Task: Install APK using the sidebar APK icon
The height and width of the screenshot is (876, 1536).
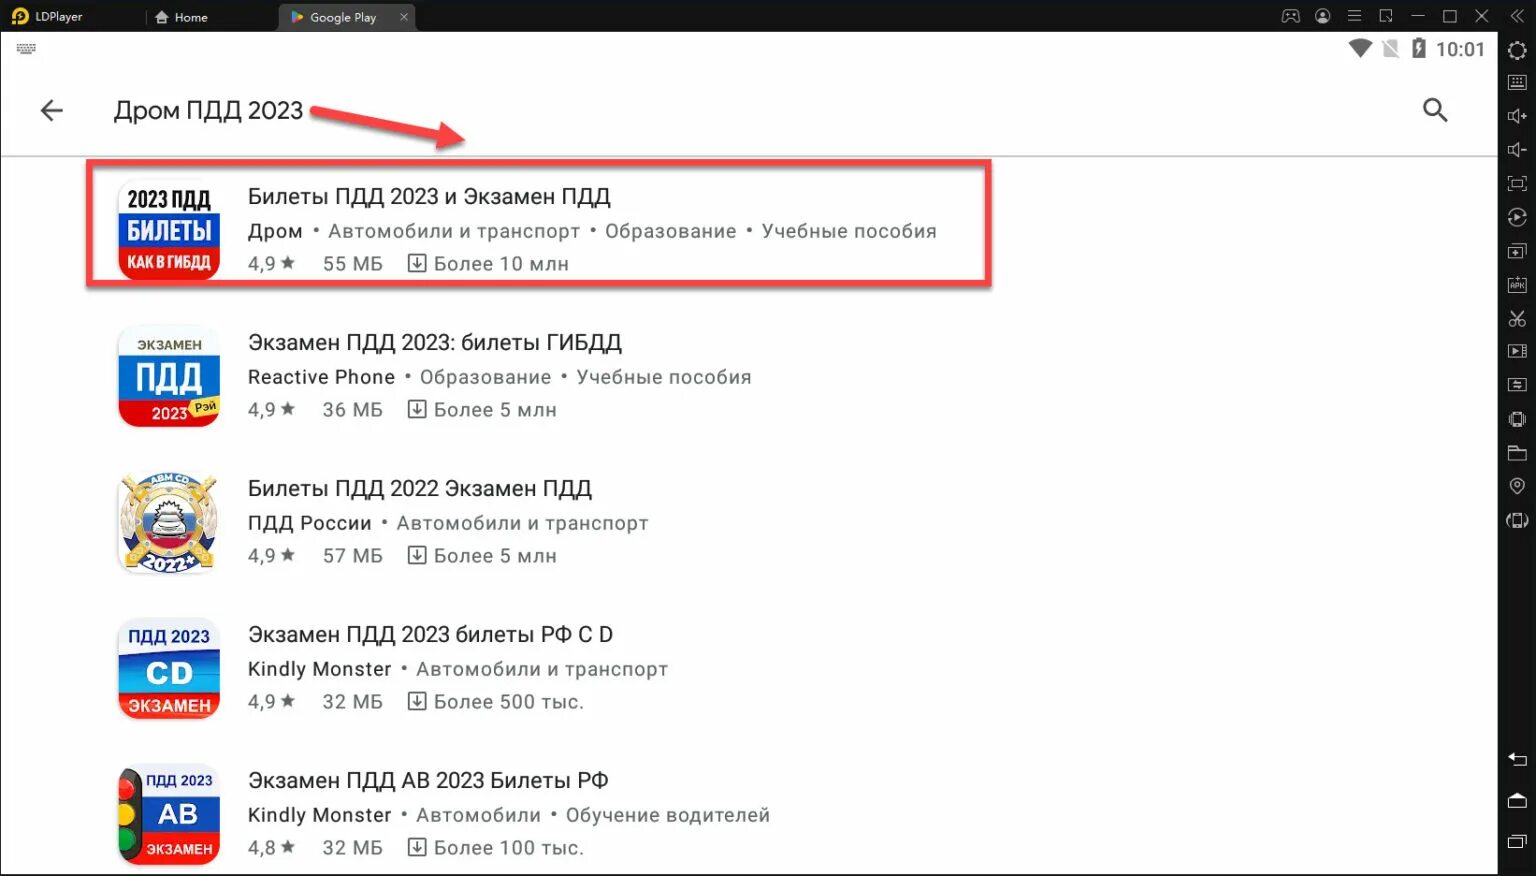Action: coord(1517,285)
